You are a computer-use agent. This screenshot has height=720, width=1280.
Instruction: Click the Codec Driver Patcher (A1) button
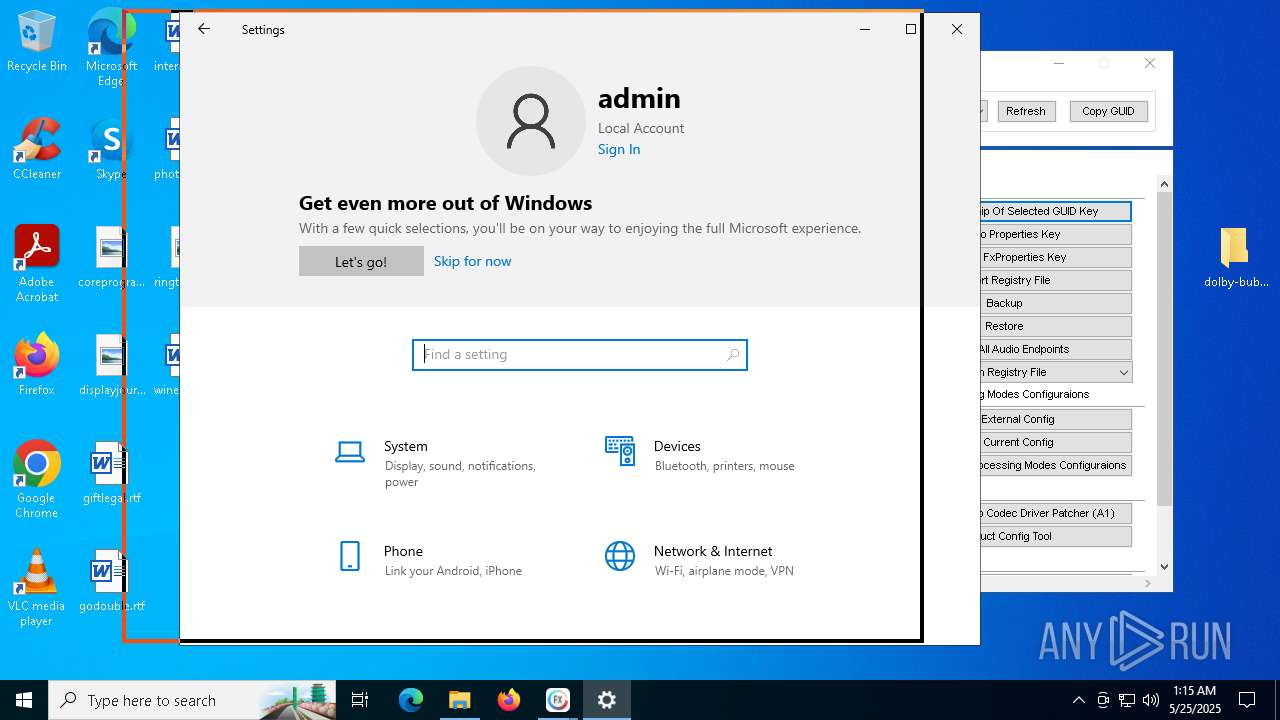(1056, 513)
